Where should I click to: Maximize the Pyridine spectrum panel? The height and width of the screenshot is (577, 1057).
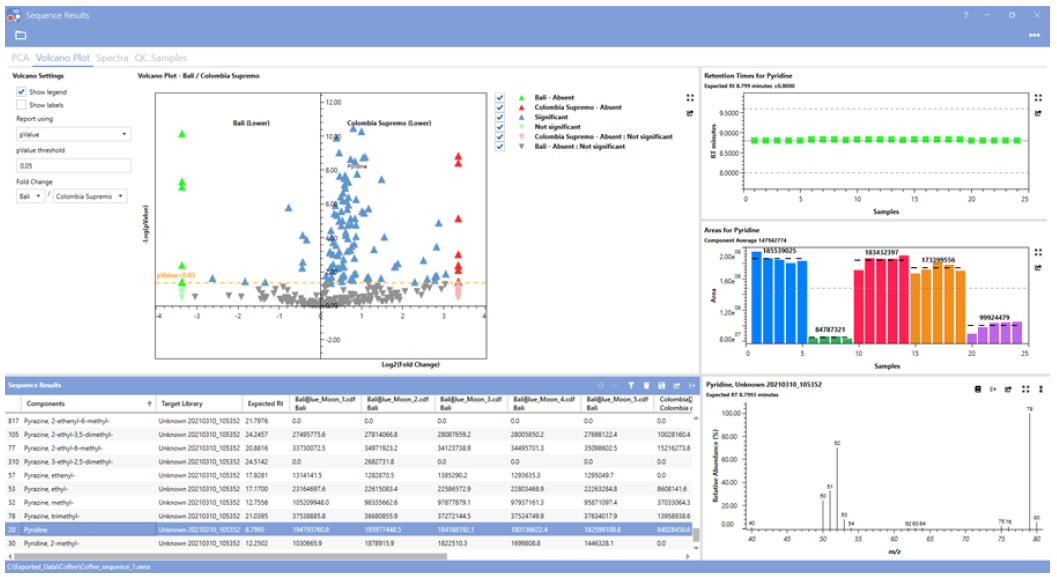1025,389
